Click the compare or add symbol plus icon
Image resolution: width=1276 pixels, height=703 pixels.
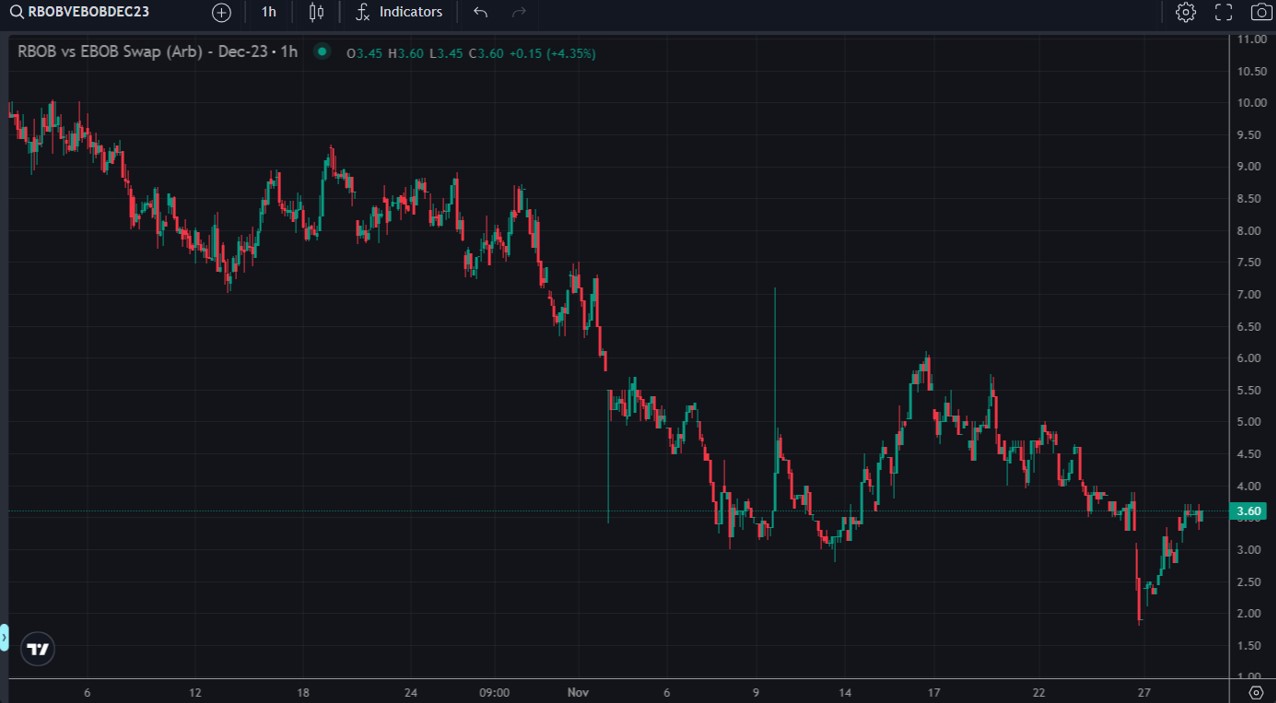point(222,12)
